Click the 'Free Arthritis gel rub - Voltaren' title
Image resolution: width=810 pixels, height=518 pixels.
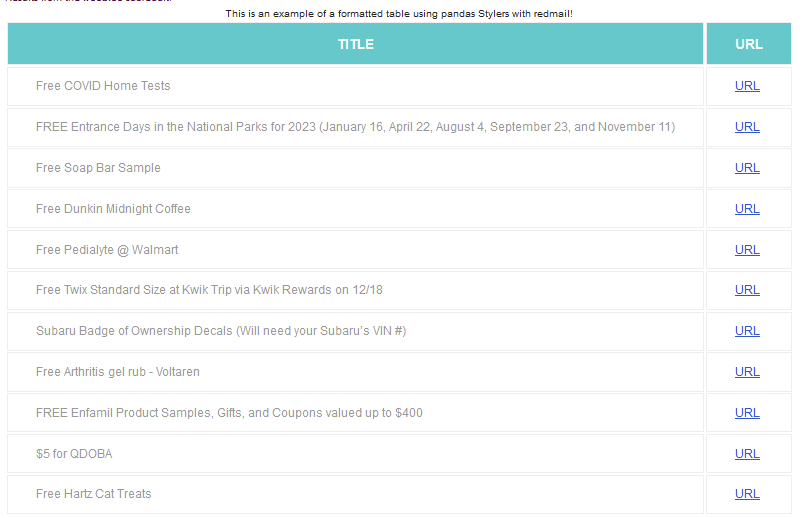click(118, 372)
